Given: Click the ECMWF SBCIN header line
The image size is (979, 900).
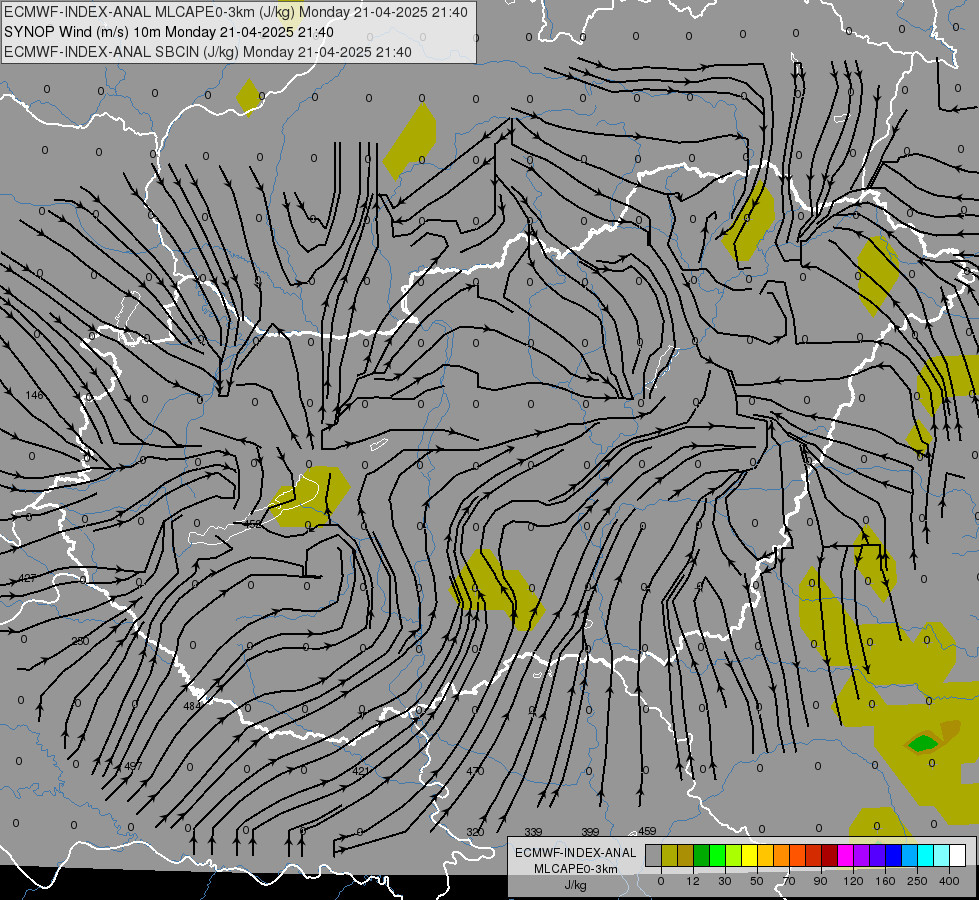Looking at the screenshot, I should click(207, 52).
